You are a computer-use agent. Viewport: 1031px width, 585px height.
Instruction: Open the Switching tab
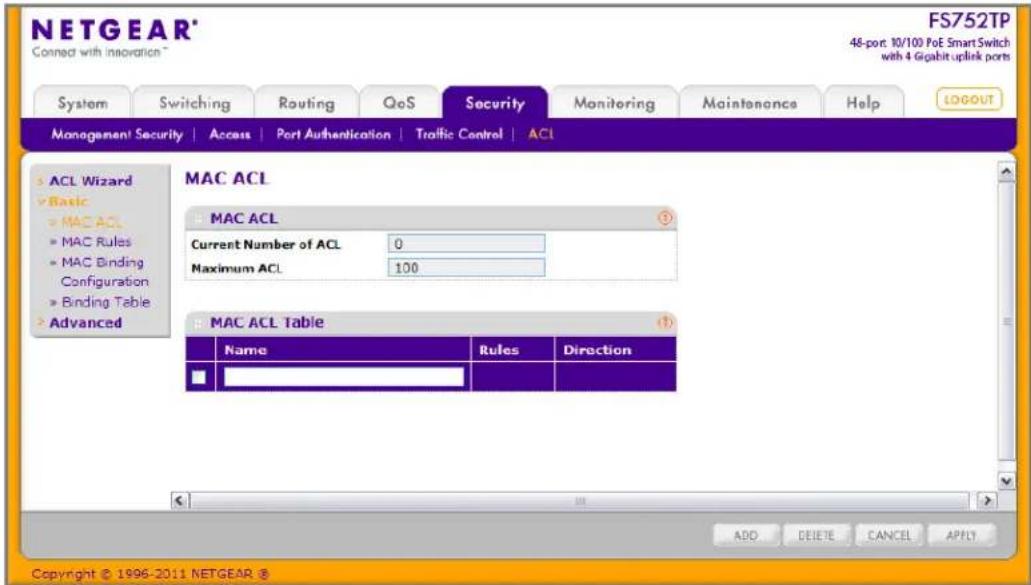point(195,103)
